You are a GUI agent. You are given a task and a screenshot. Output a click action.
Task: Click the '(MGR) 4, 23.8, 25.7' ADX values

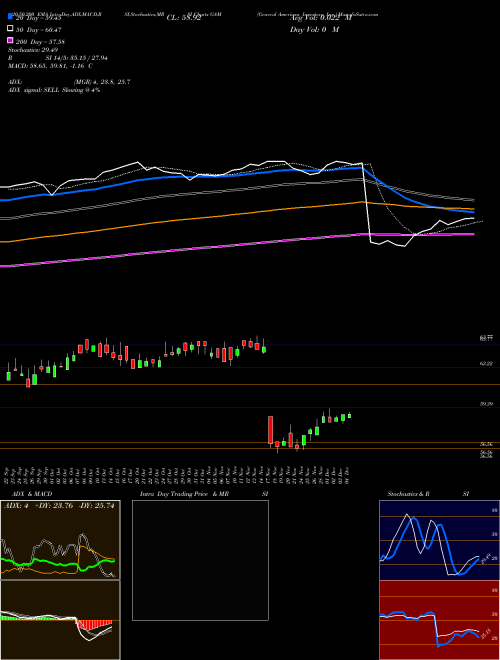click(x=102, y=82)
